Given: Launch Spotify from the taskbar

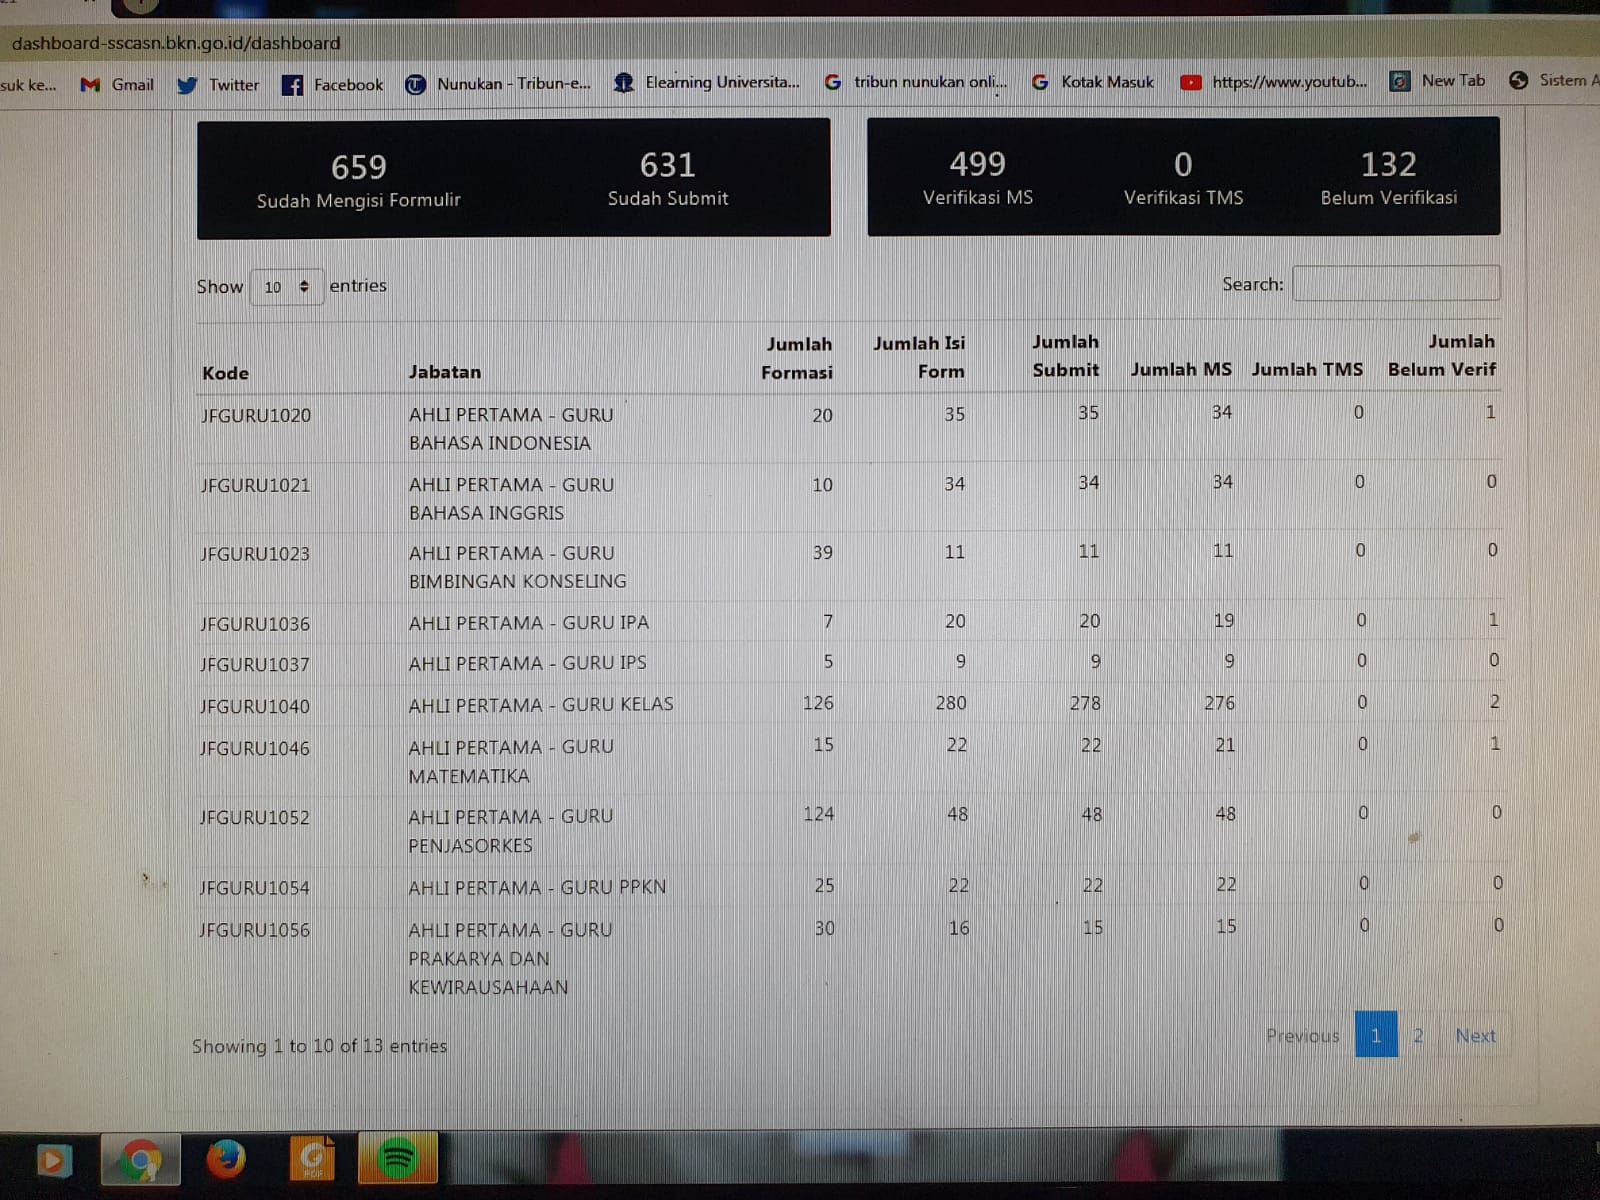Looking at the screenshot, I should [x=398, y=1159].
